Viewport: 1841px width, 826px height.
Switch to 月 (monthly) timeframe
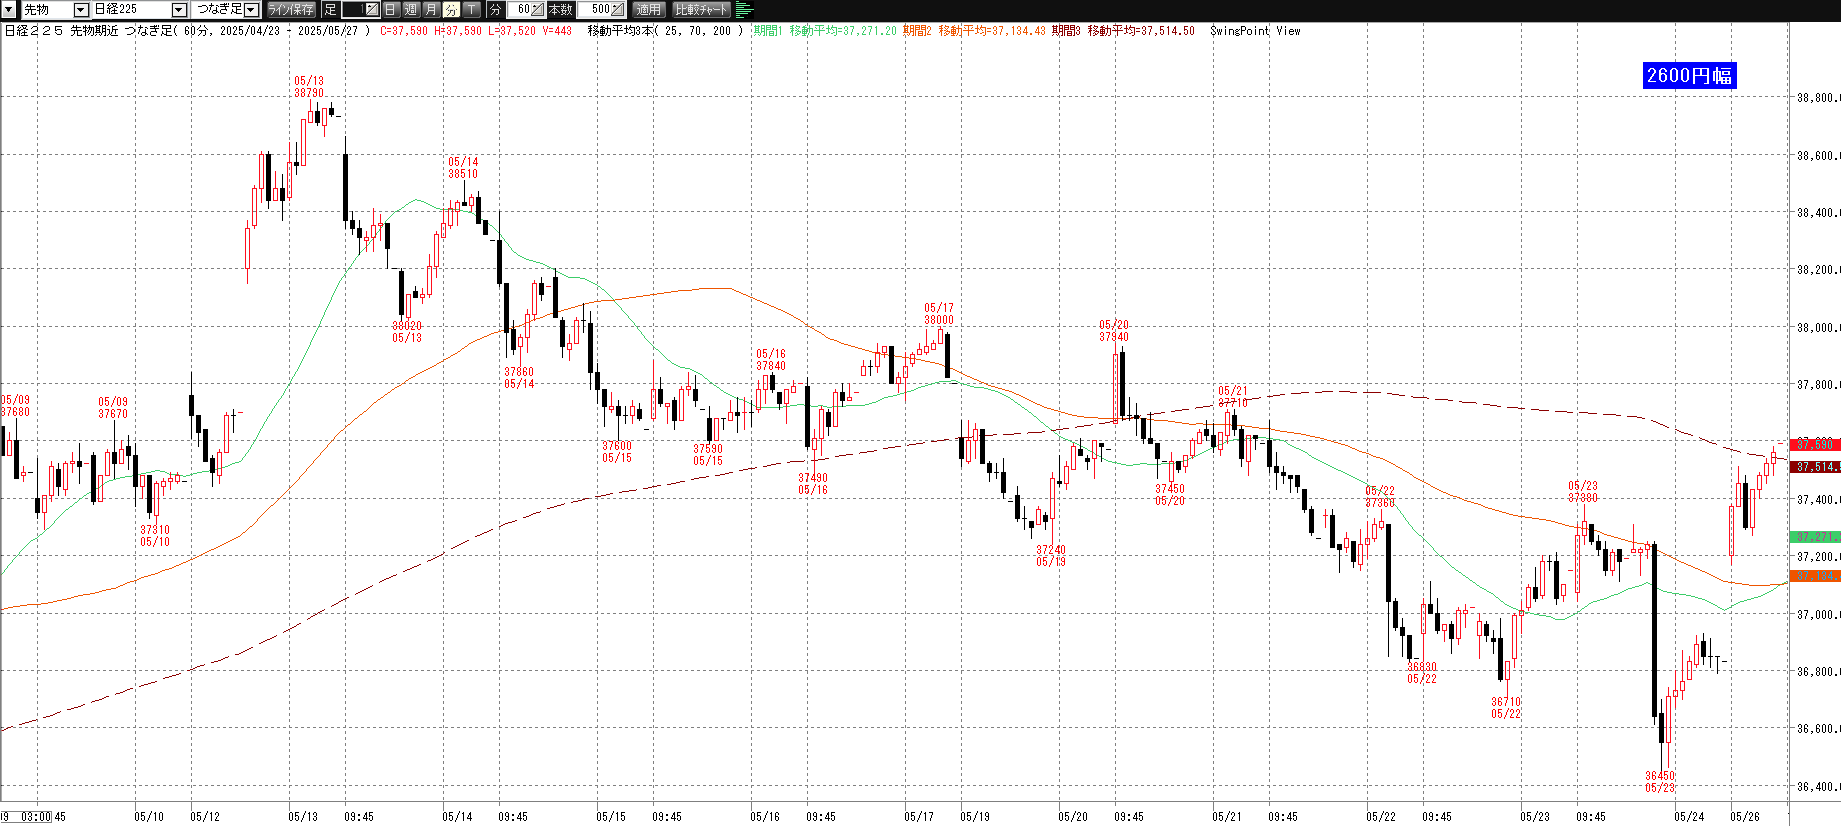coord(431,10)
